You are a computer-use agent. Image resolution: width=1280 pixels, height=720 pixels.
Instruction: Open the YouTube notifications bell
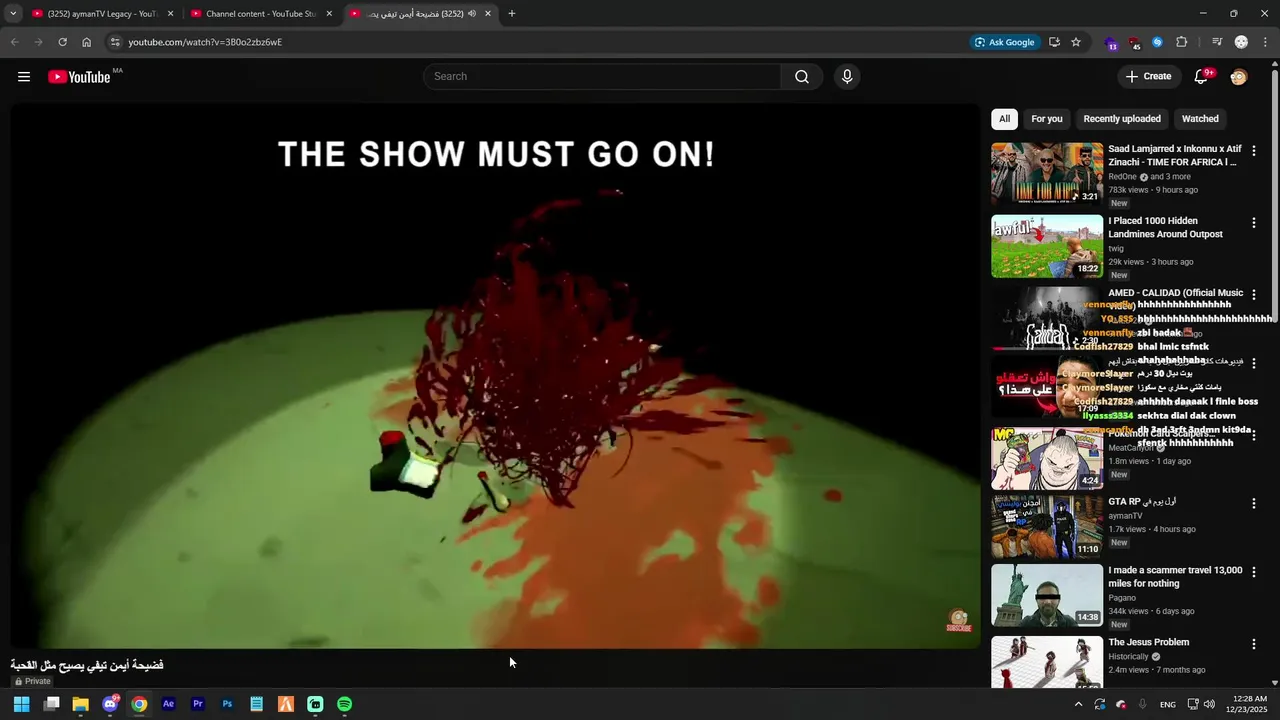tap(1202, 77)
